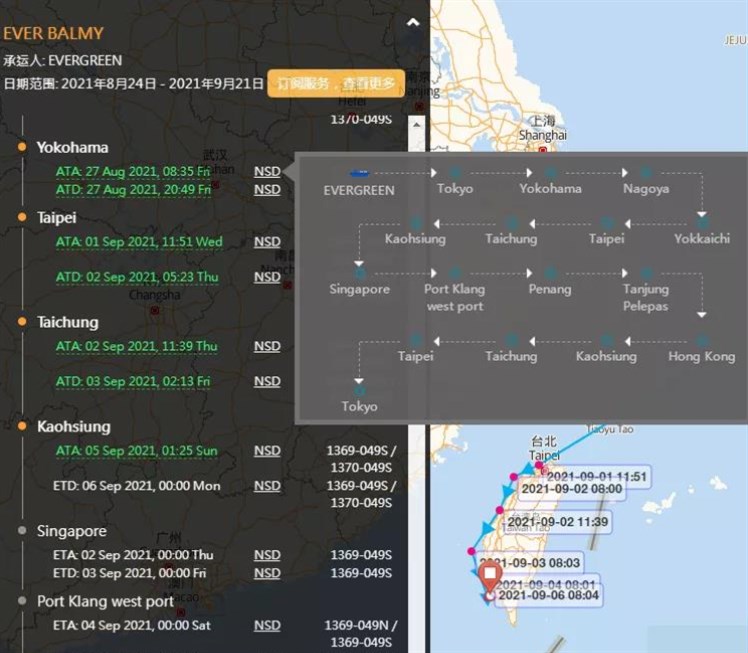Click the Tanjung Pelepas node in route diagram
The width and height of the screenshot is (748, 653).
(x=646, y=273)
